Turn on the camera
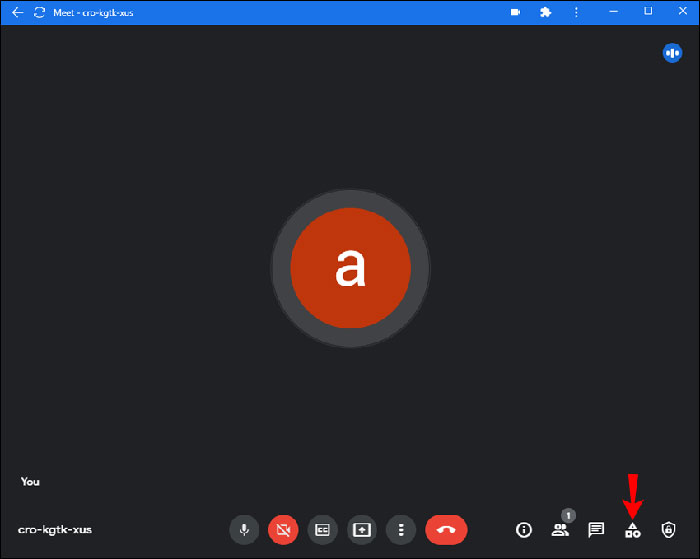The height and width of the screenshot is (559, 700). [283, 529]
